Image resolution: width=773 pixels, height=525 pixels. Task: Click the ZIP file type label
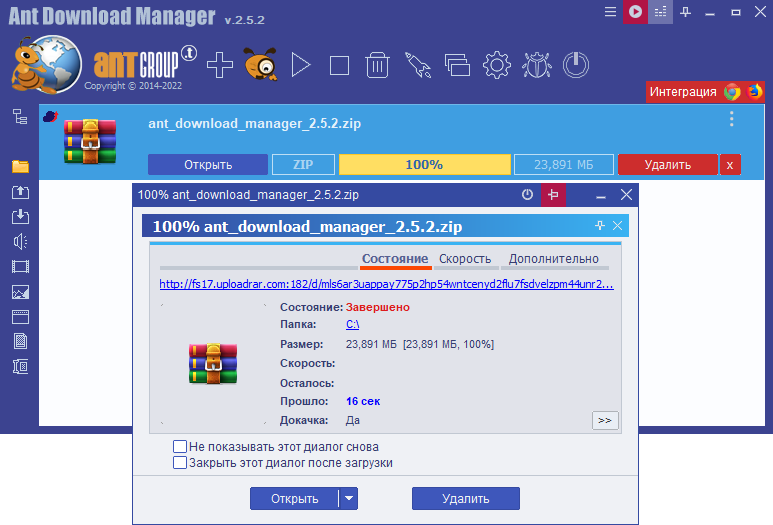pyautogui.click(x=303, y=165)
